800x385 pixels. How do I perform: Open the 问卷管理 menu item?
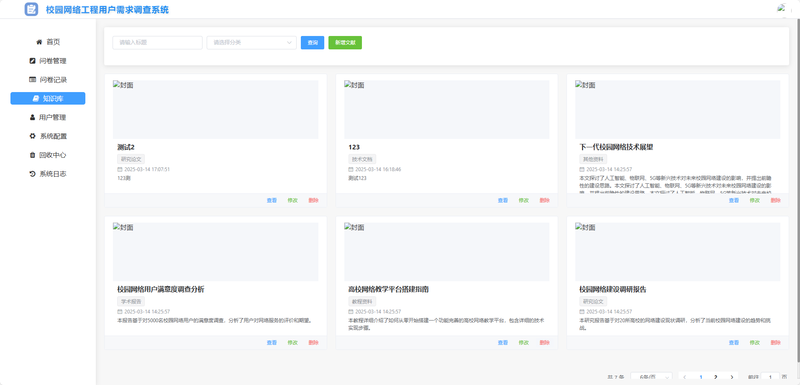(48, 61)
